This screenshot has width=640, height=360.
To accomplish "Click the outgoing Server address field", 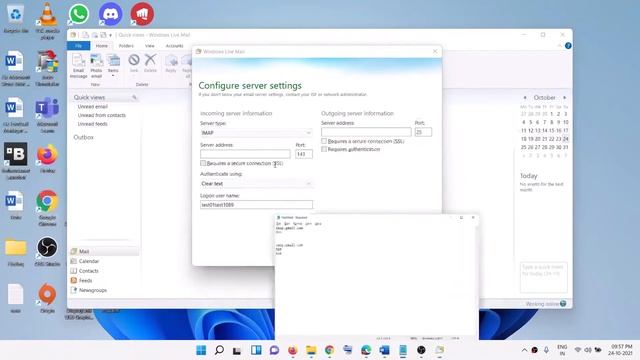I will (x=366, y=132).
